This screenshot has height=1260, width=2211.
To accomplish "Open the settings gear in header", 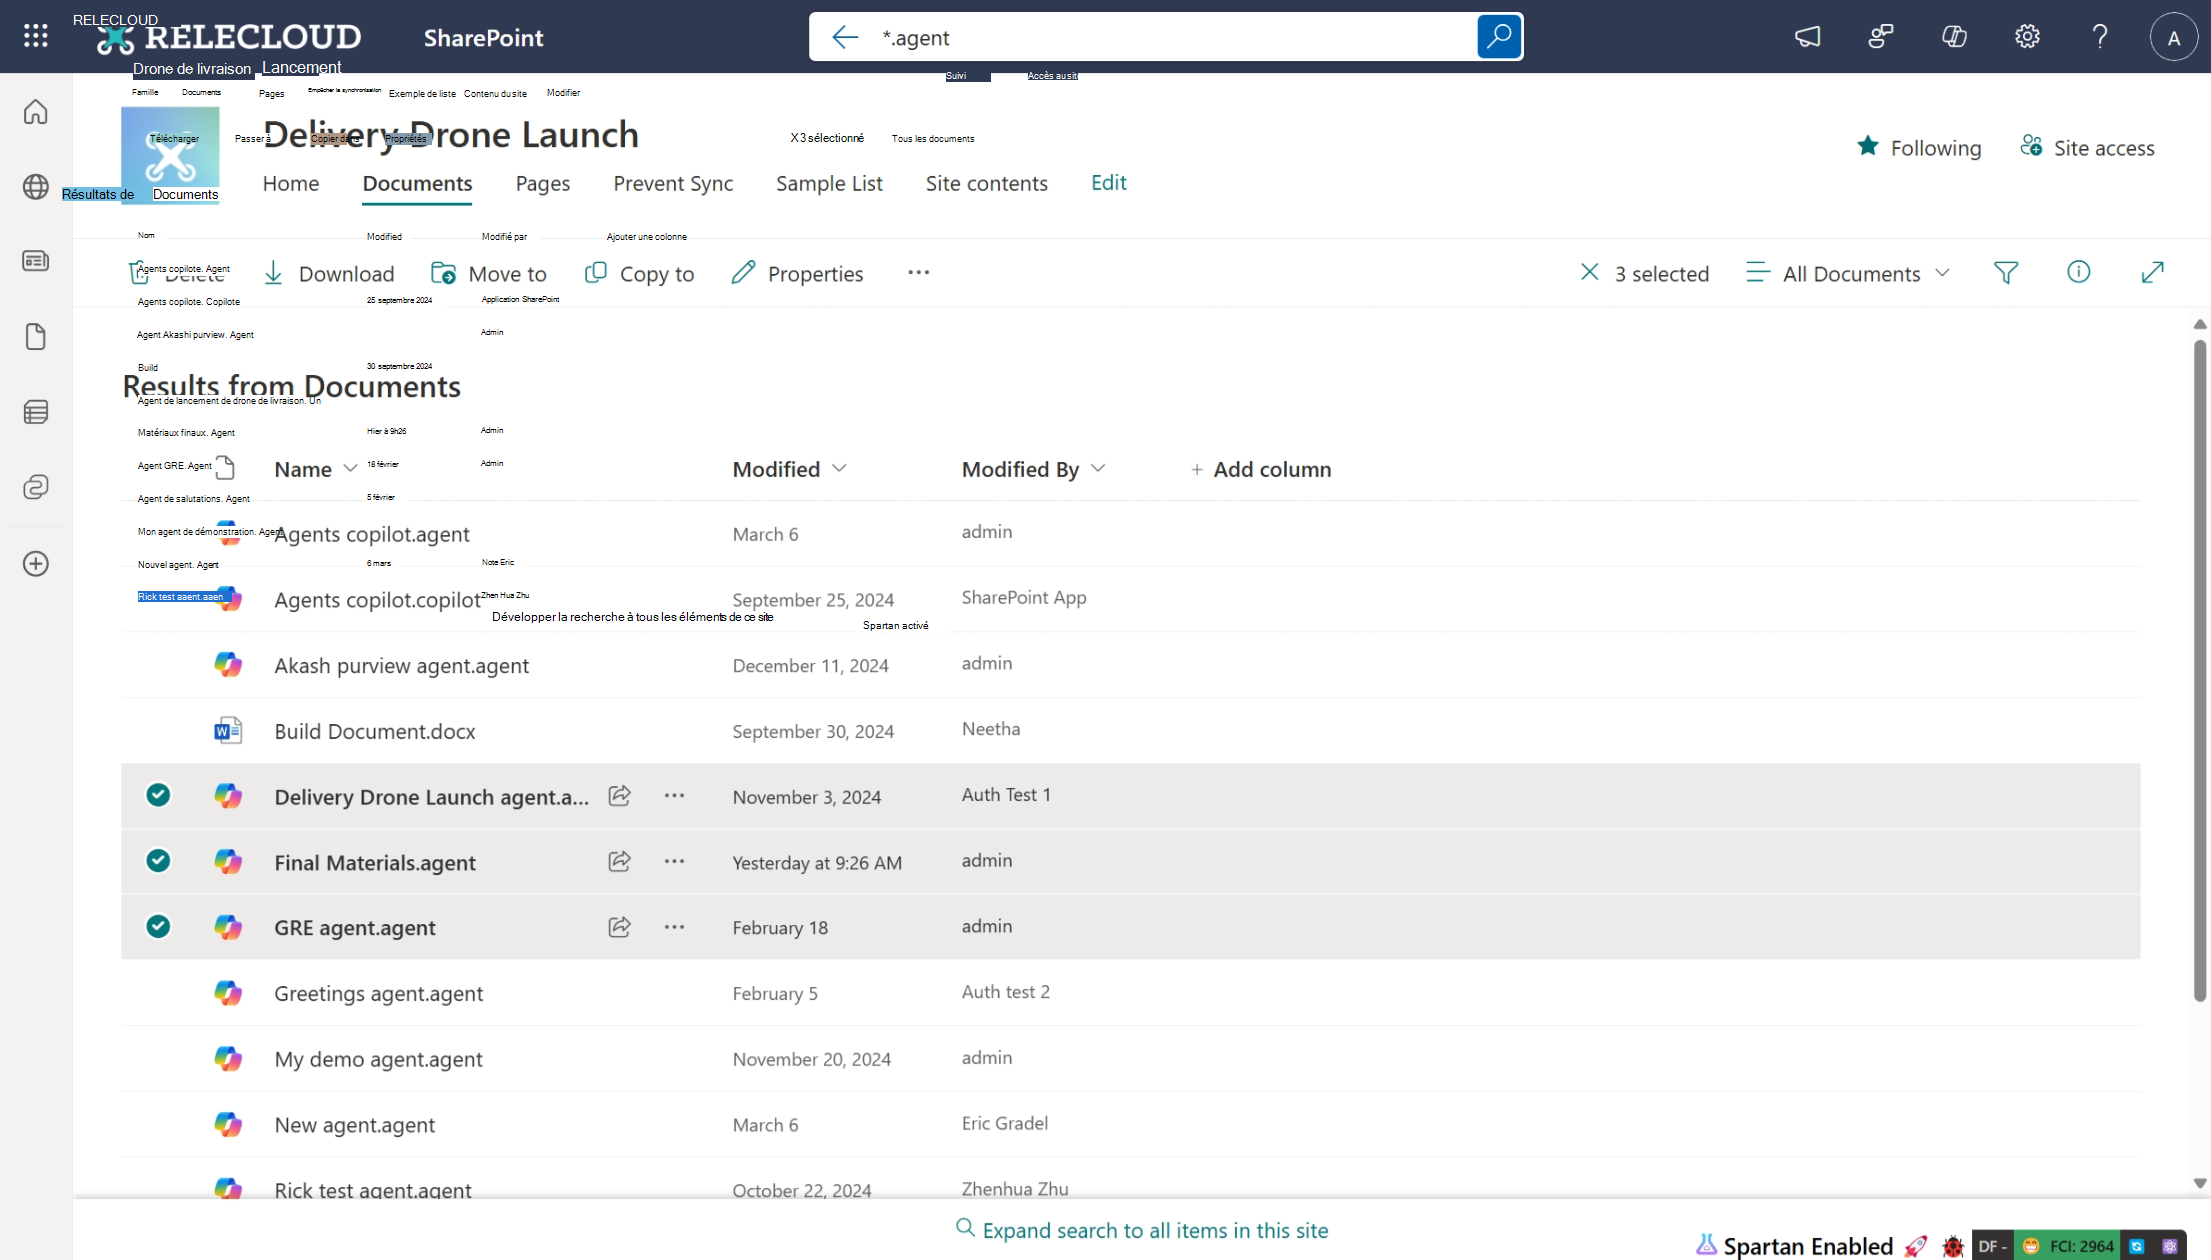I will coord(2027,37).
